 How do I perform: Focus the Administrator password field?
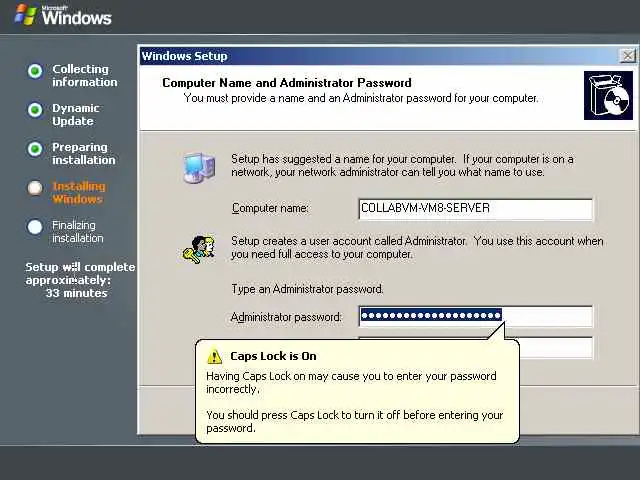point(476,316)
